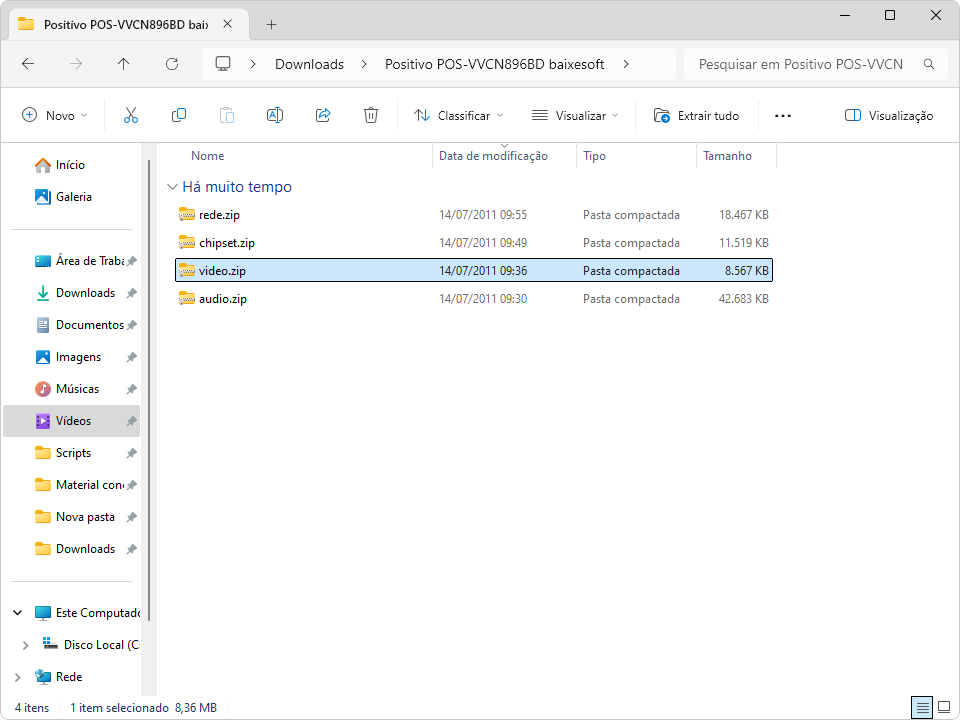This screenshot has height=720, width=960.
Task: Expand Disco Local (C:) node
Action: [25, 645]
